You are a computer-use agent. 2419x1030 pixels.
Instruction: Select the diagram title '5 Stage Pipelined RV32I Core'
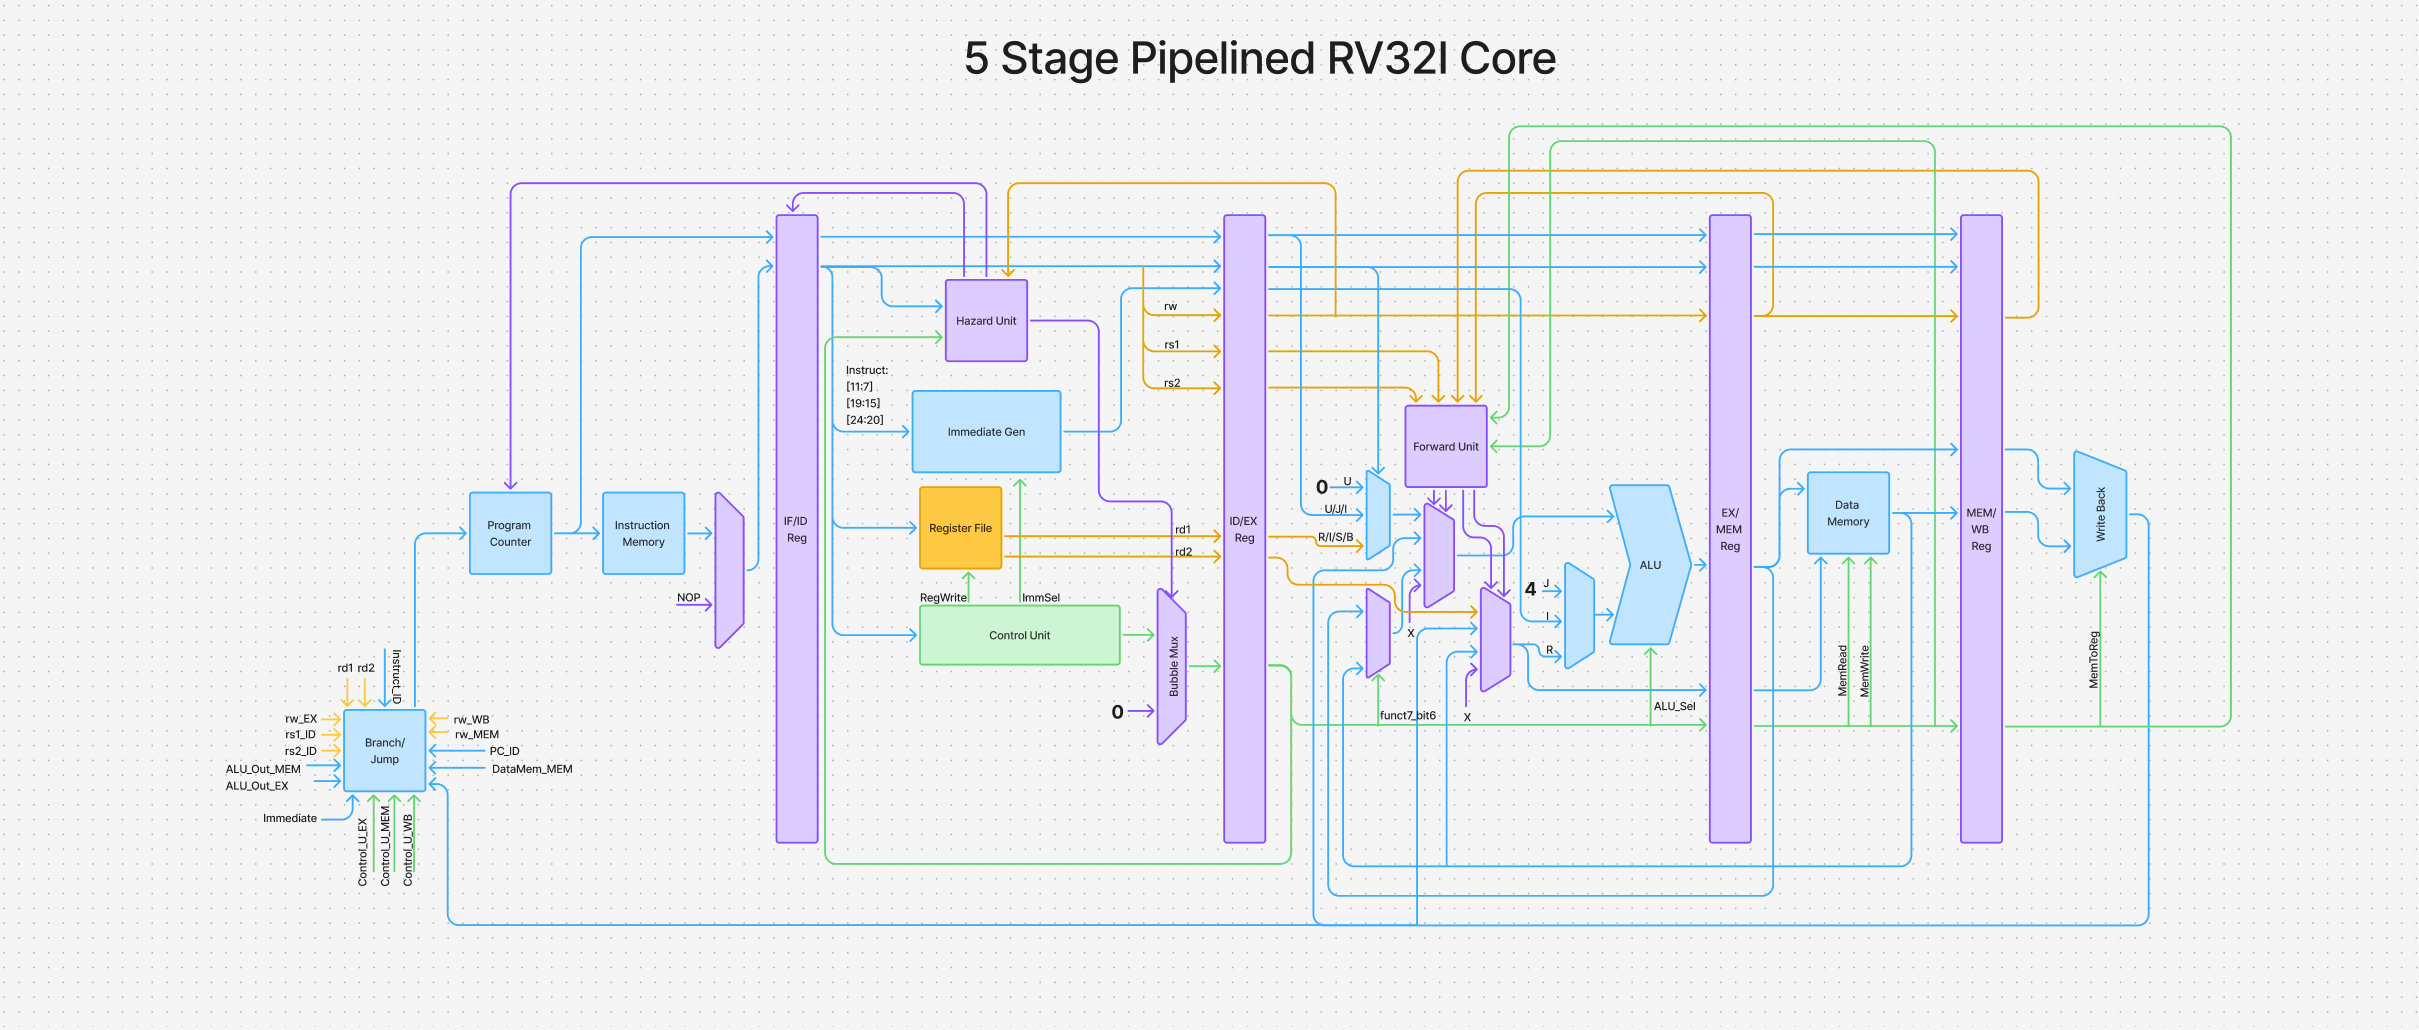click(x=1260, y=58)
